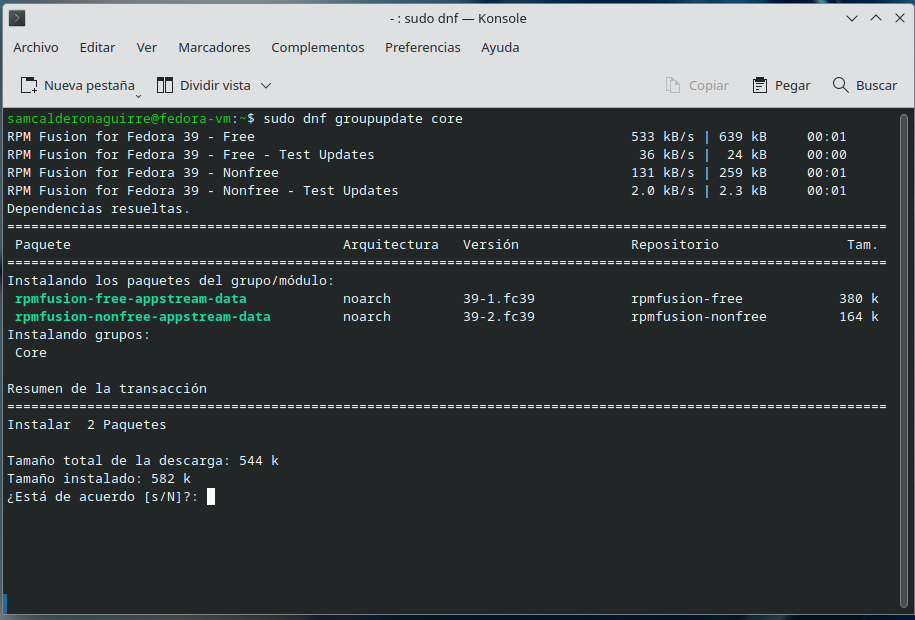The width and height of the screenshot is (915, 620).
Task: Click the rpmfusion-free-appstream-data package name
Action: [131, 299]
